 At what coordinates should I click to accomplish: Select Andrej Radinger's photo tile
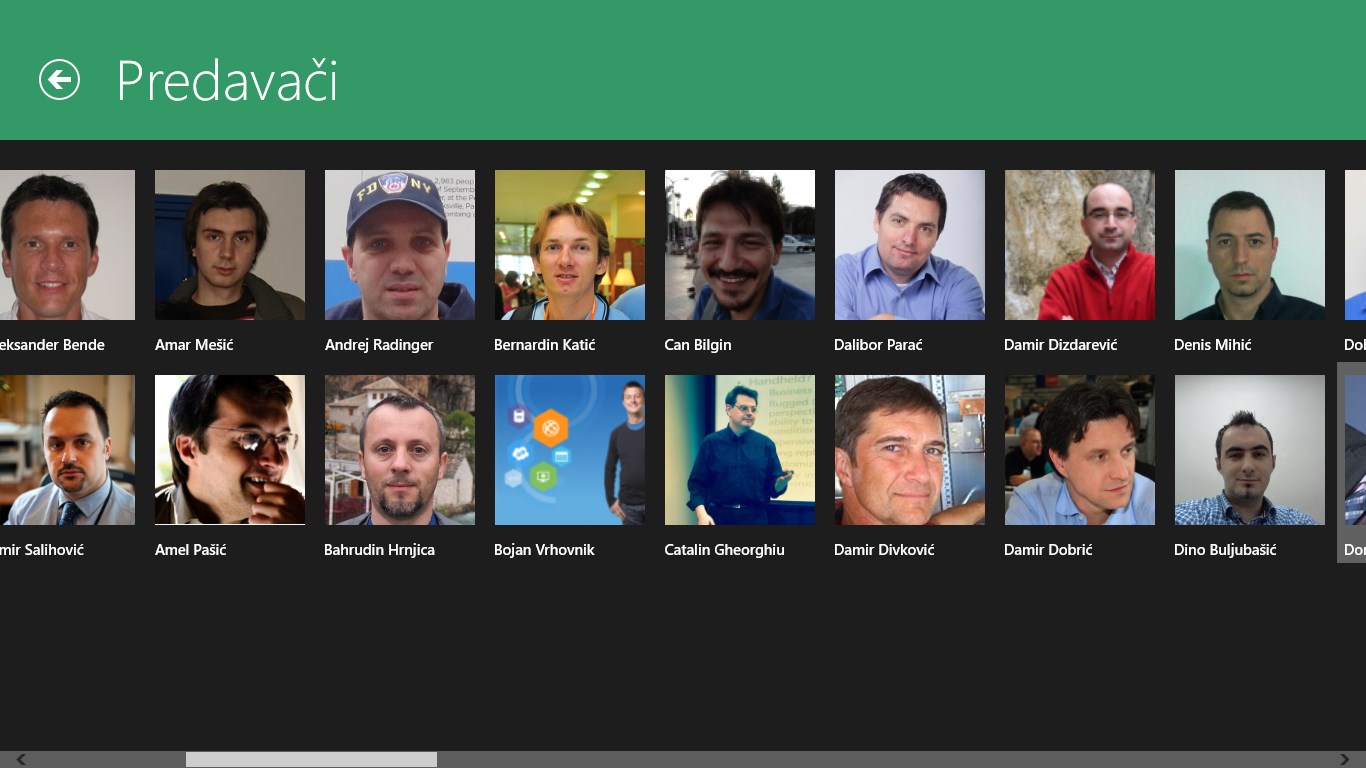[x=400, y=245]
